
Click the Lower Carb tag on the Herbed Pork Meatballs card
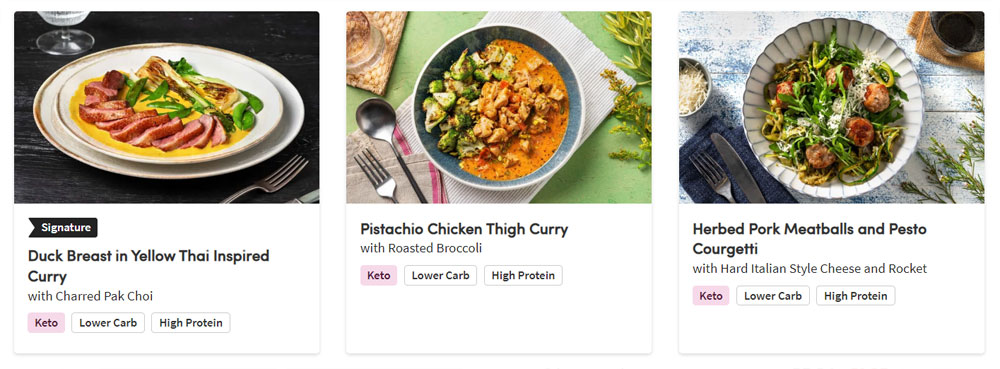pyautogui.click(x=773, y=296)
